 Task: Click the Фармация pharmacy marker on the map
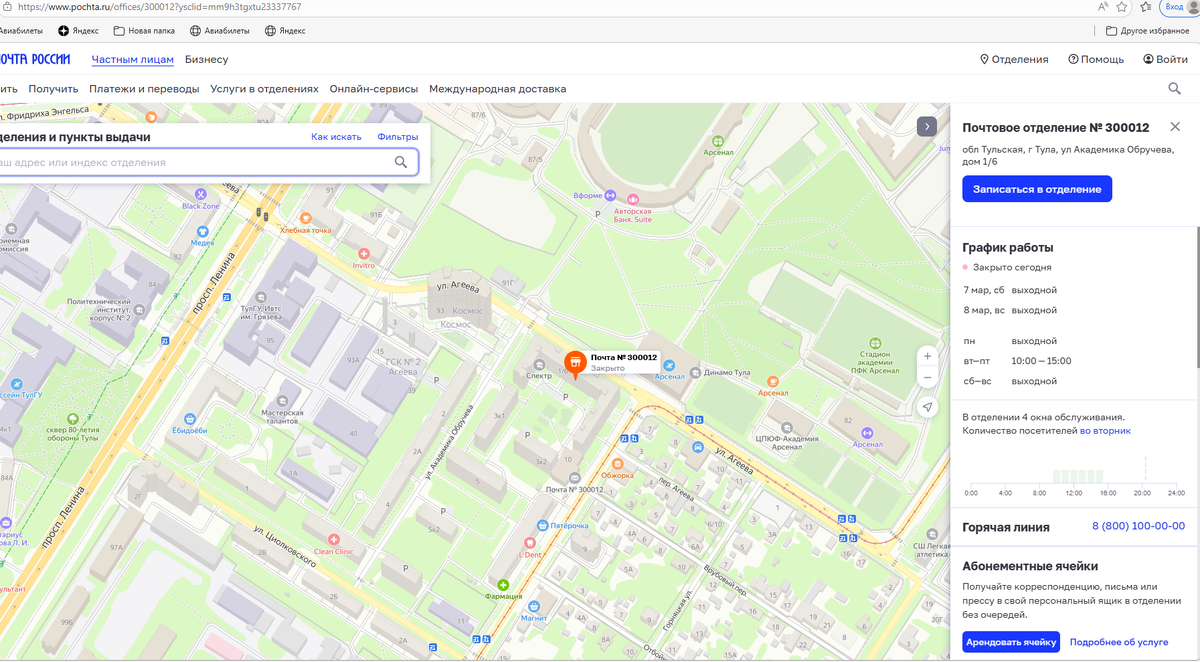pos(503,584)
